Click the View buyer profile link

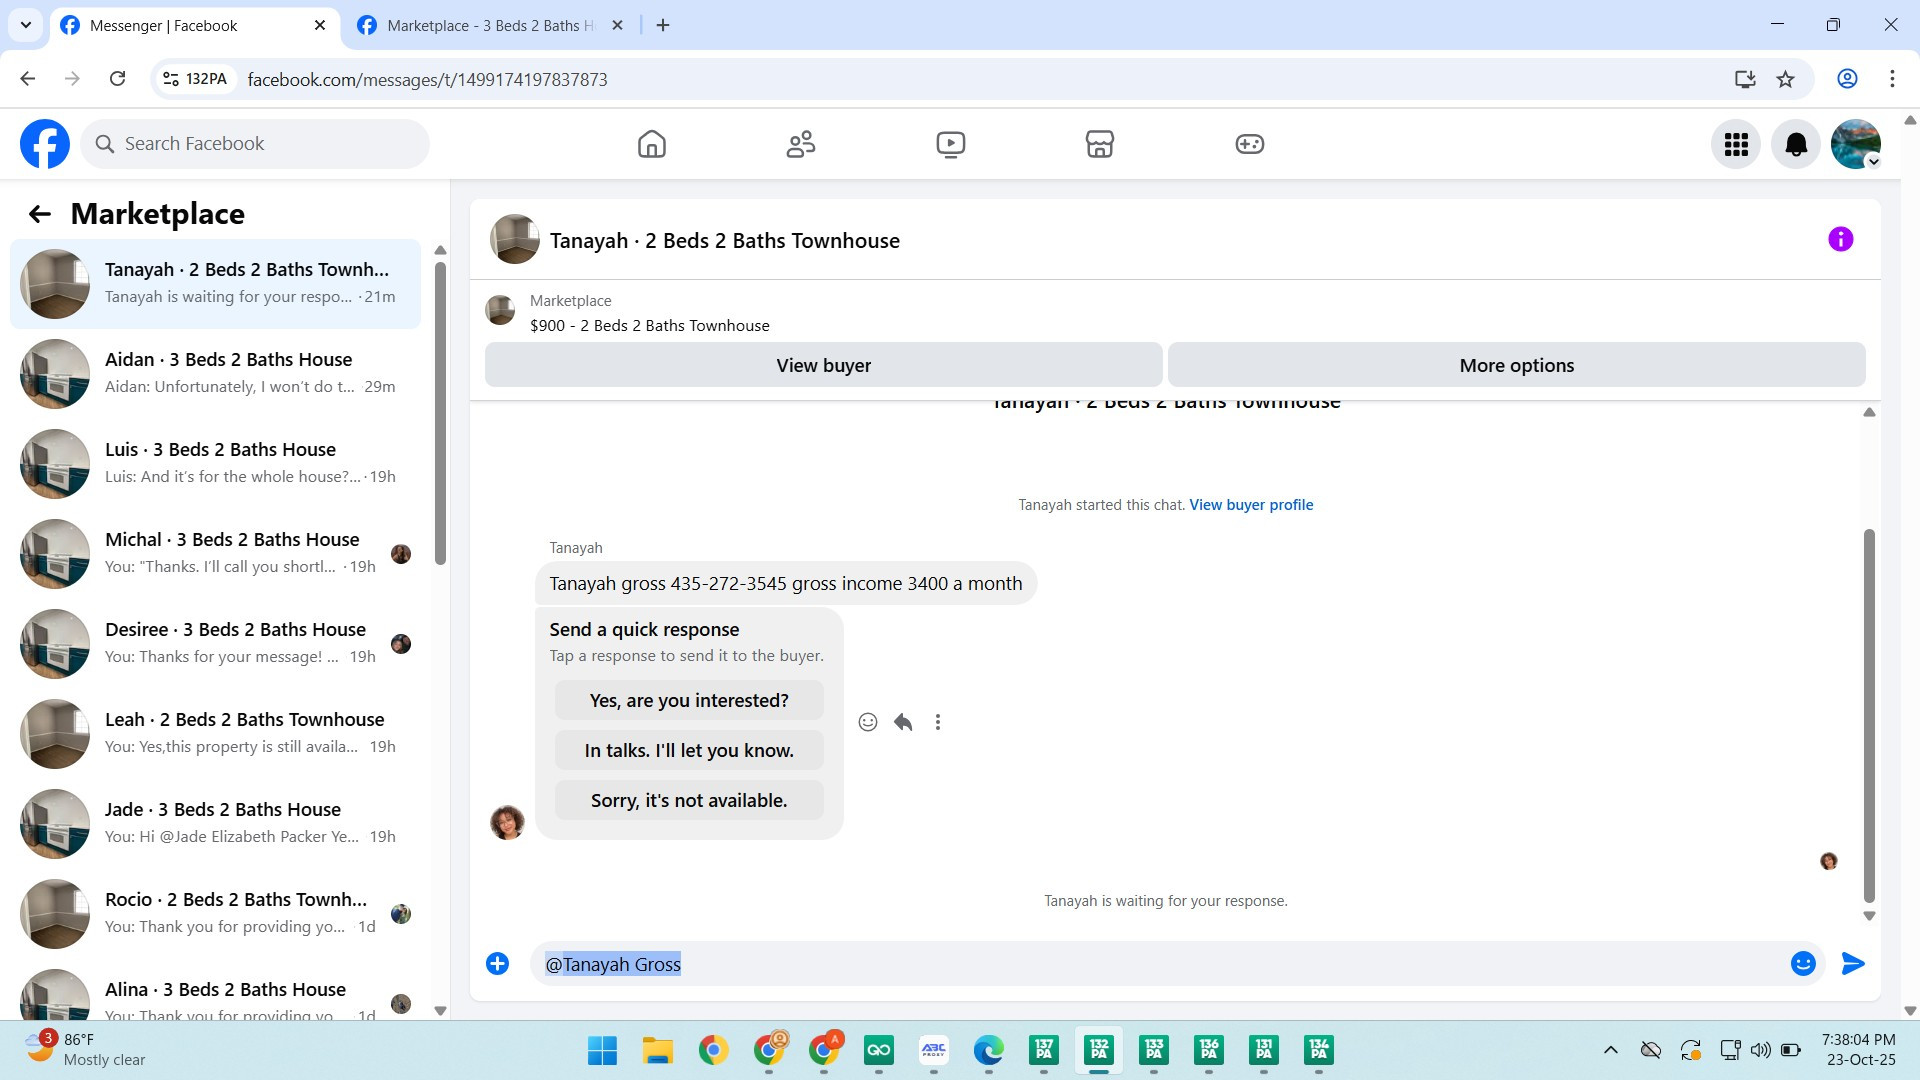point(1250,505)
